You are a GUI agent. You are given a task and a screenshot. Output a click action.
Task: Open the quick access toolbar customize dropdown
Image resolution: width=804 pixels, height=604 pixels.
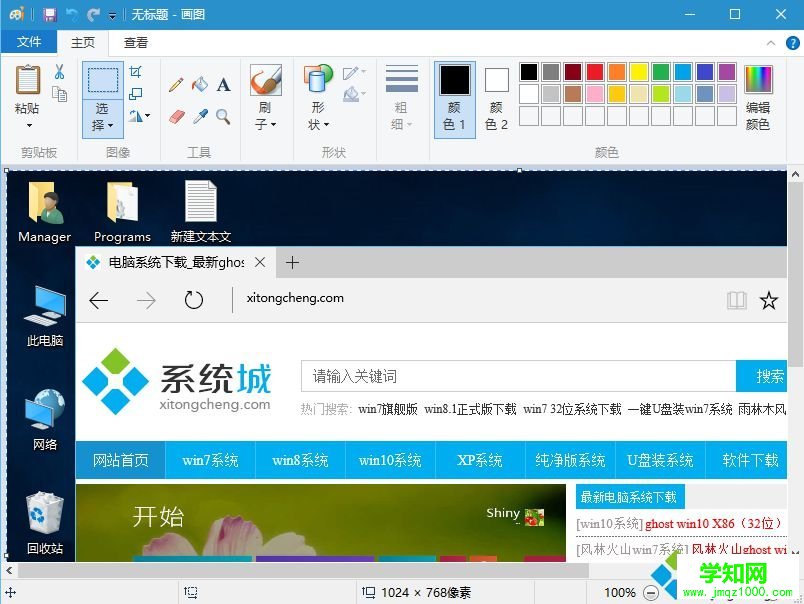tap(111, 14)
